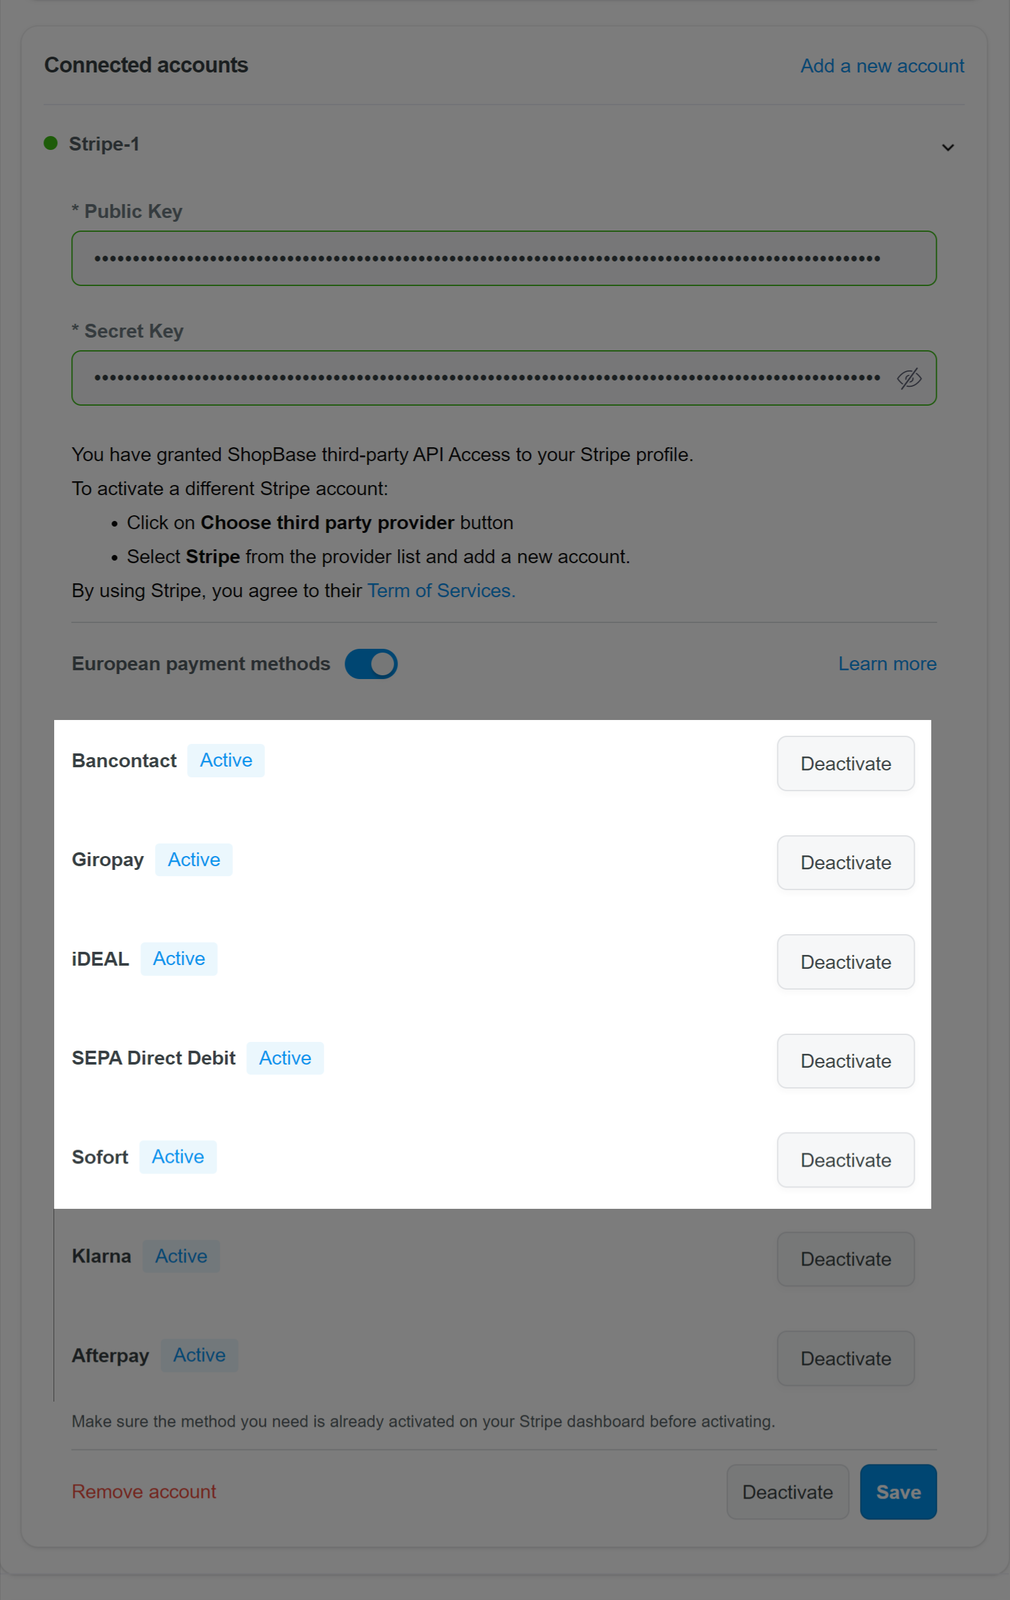Image resolution: width=1010 pixels, height=1600 pixels.
Task: Click Remove account link
Action: [144, 1492]
